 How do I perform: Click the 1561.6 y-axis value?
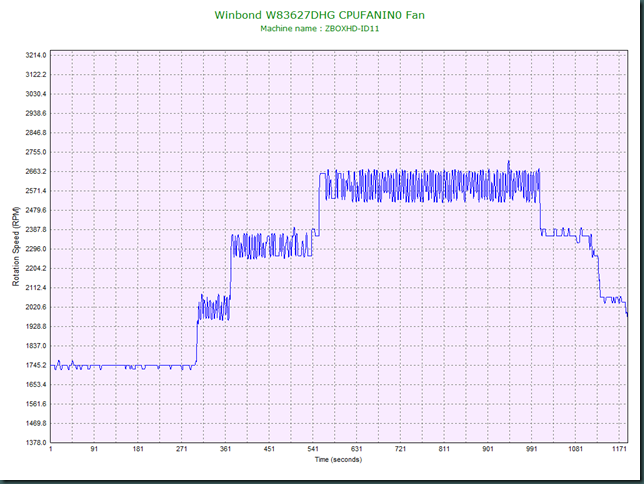click(36, 404)
